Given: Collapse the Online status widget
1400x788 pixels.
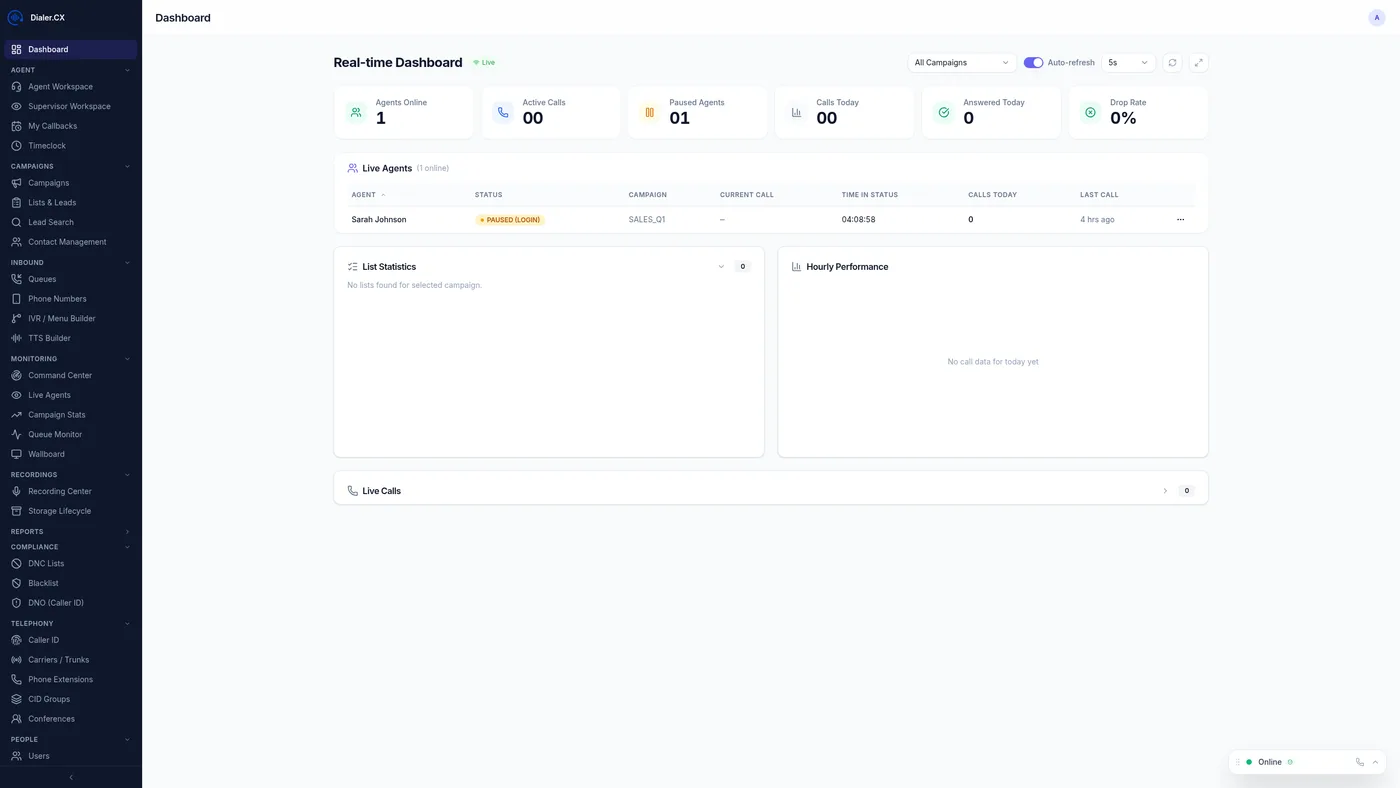Looking at the screenshot, I should tap(1374, 761).
